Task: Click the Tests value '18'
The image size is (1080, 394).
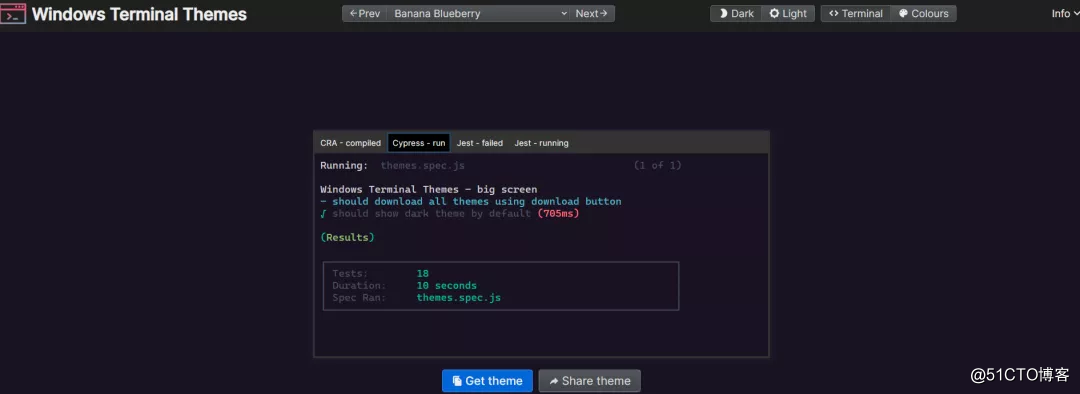Action: coord(423,273)
